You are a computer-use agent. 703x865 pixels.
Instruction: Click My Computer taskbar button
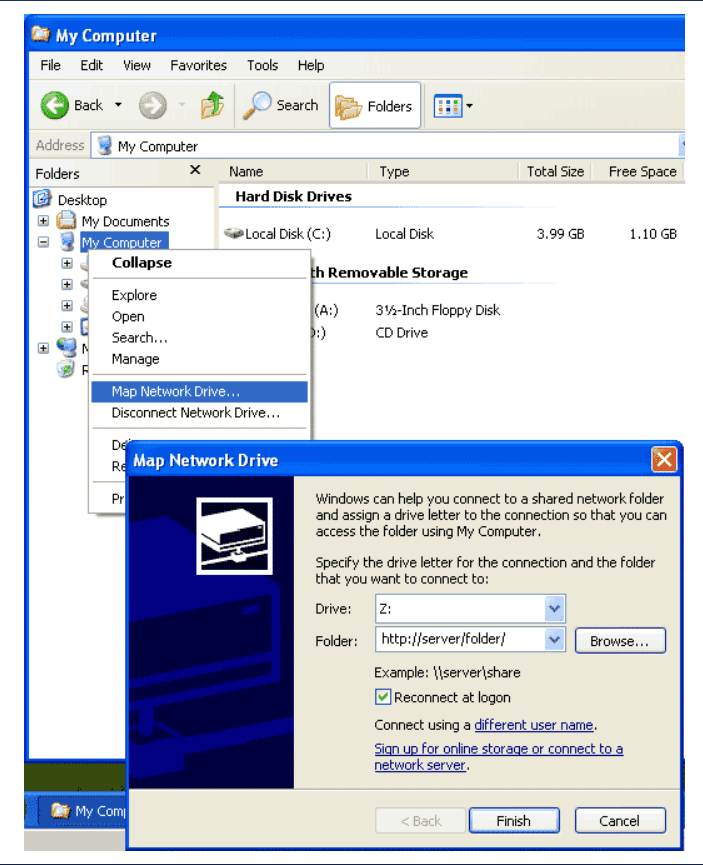[x=83, y=810]
